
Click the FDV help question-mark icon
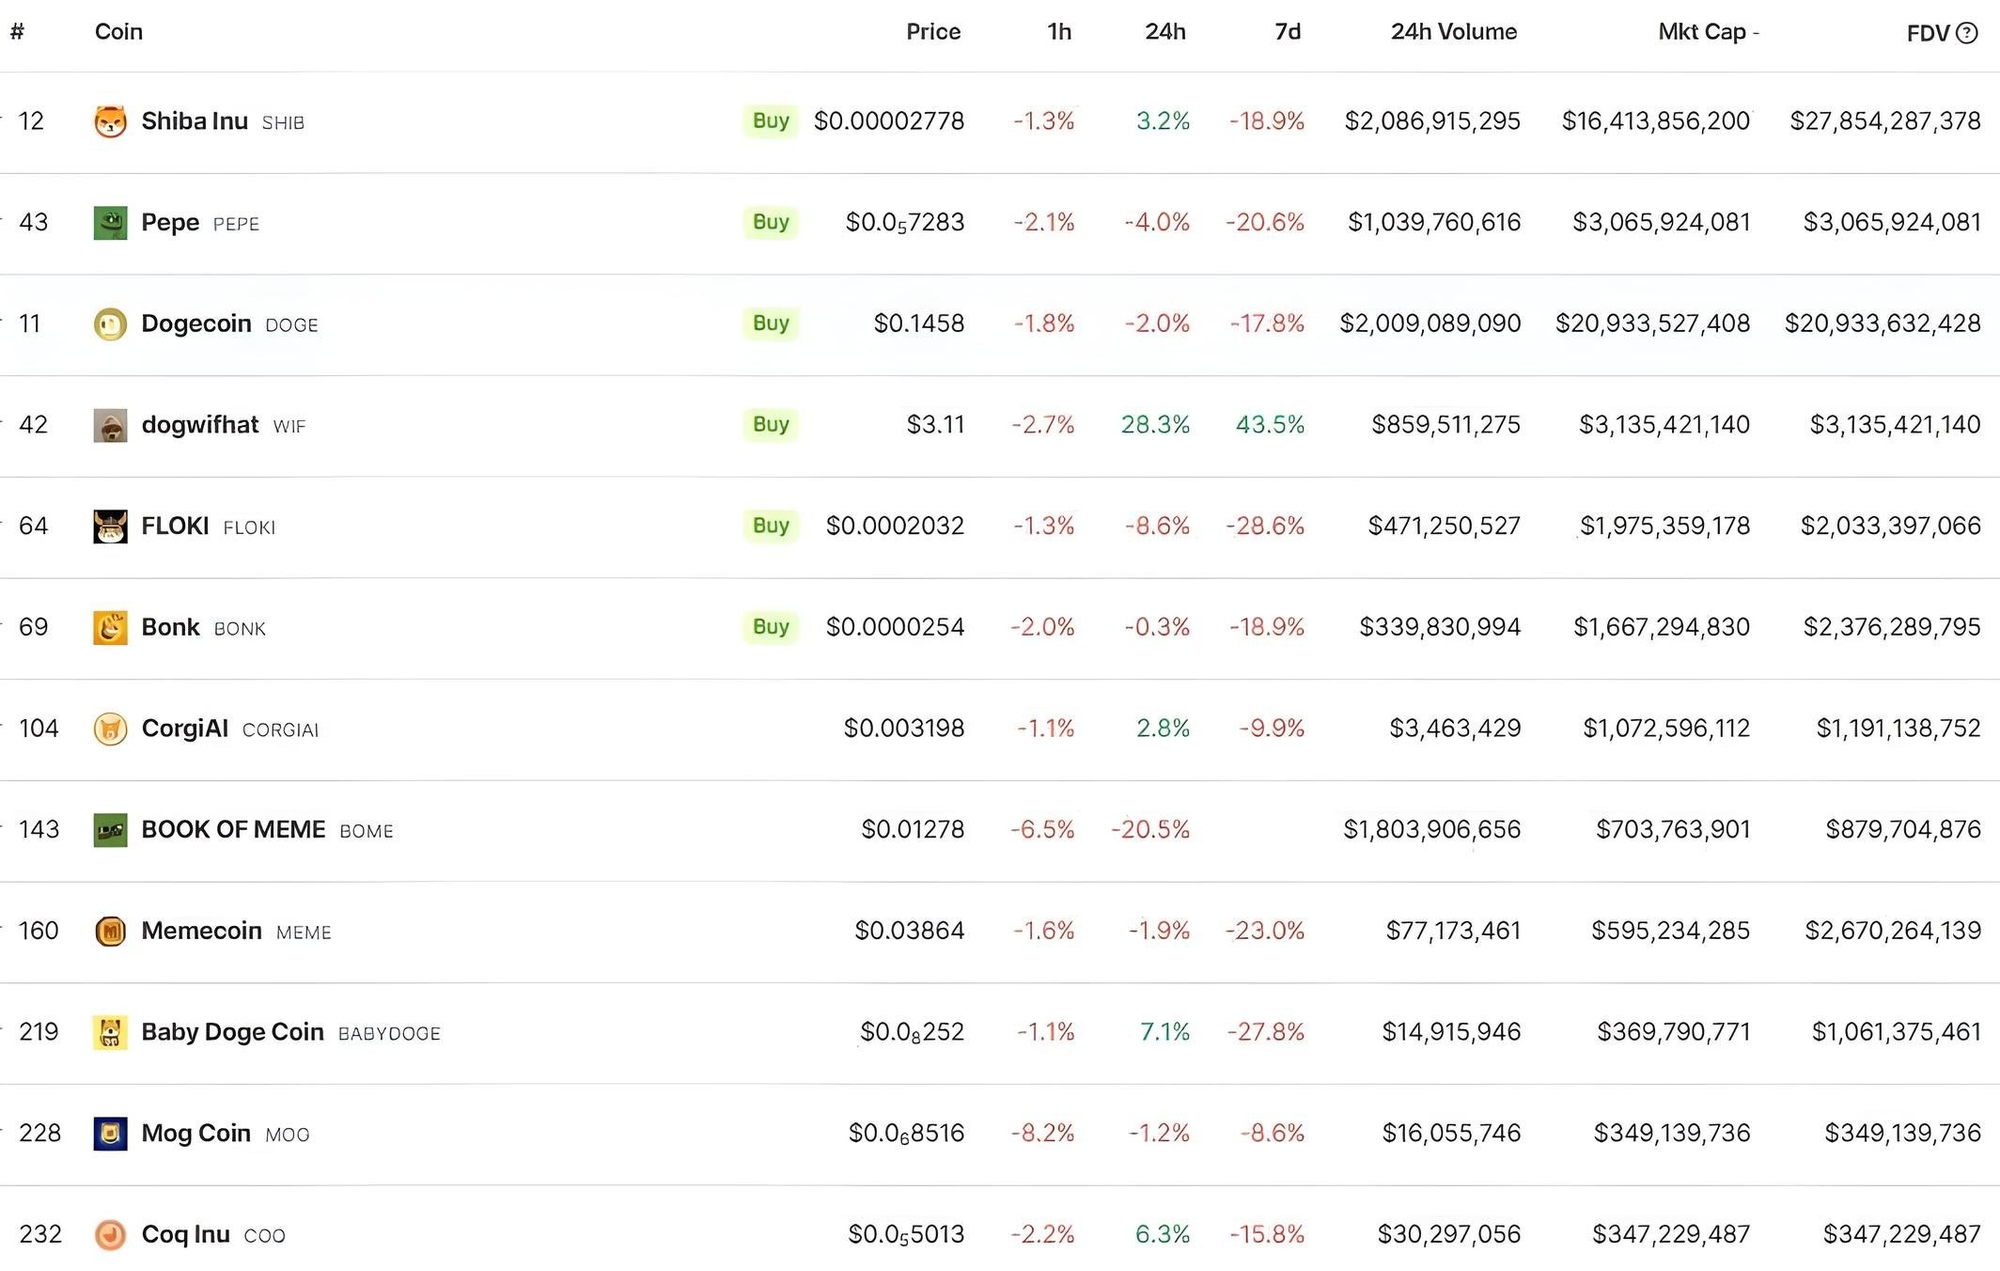[x=1966, y=33]
